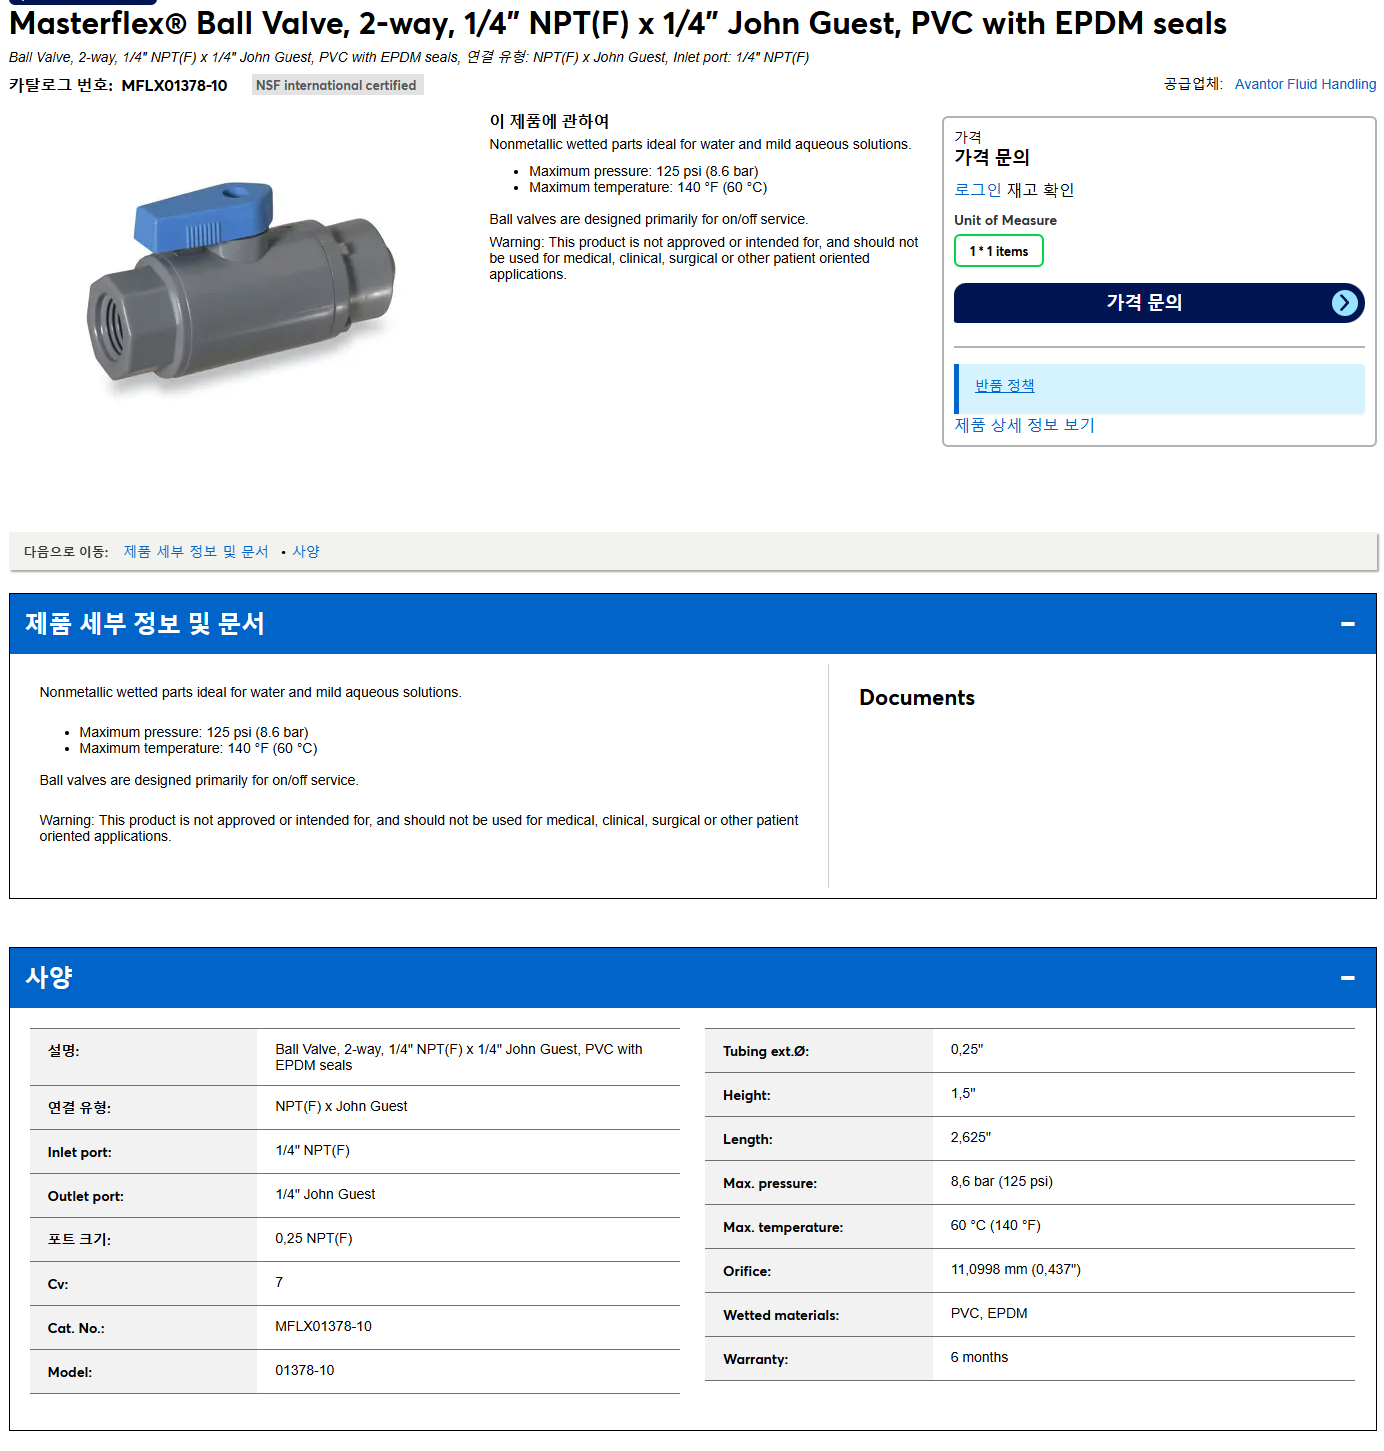The width and height of the screenshot is (1384, 1451).
Task: Click the 이 제품에 관하여 heading
Action: click(549, 121)
